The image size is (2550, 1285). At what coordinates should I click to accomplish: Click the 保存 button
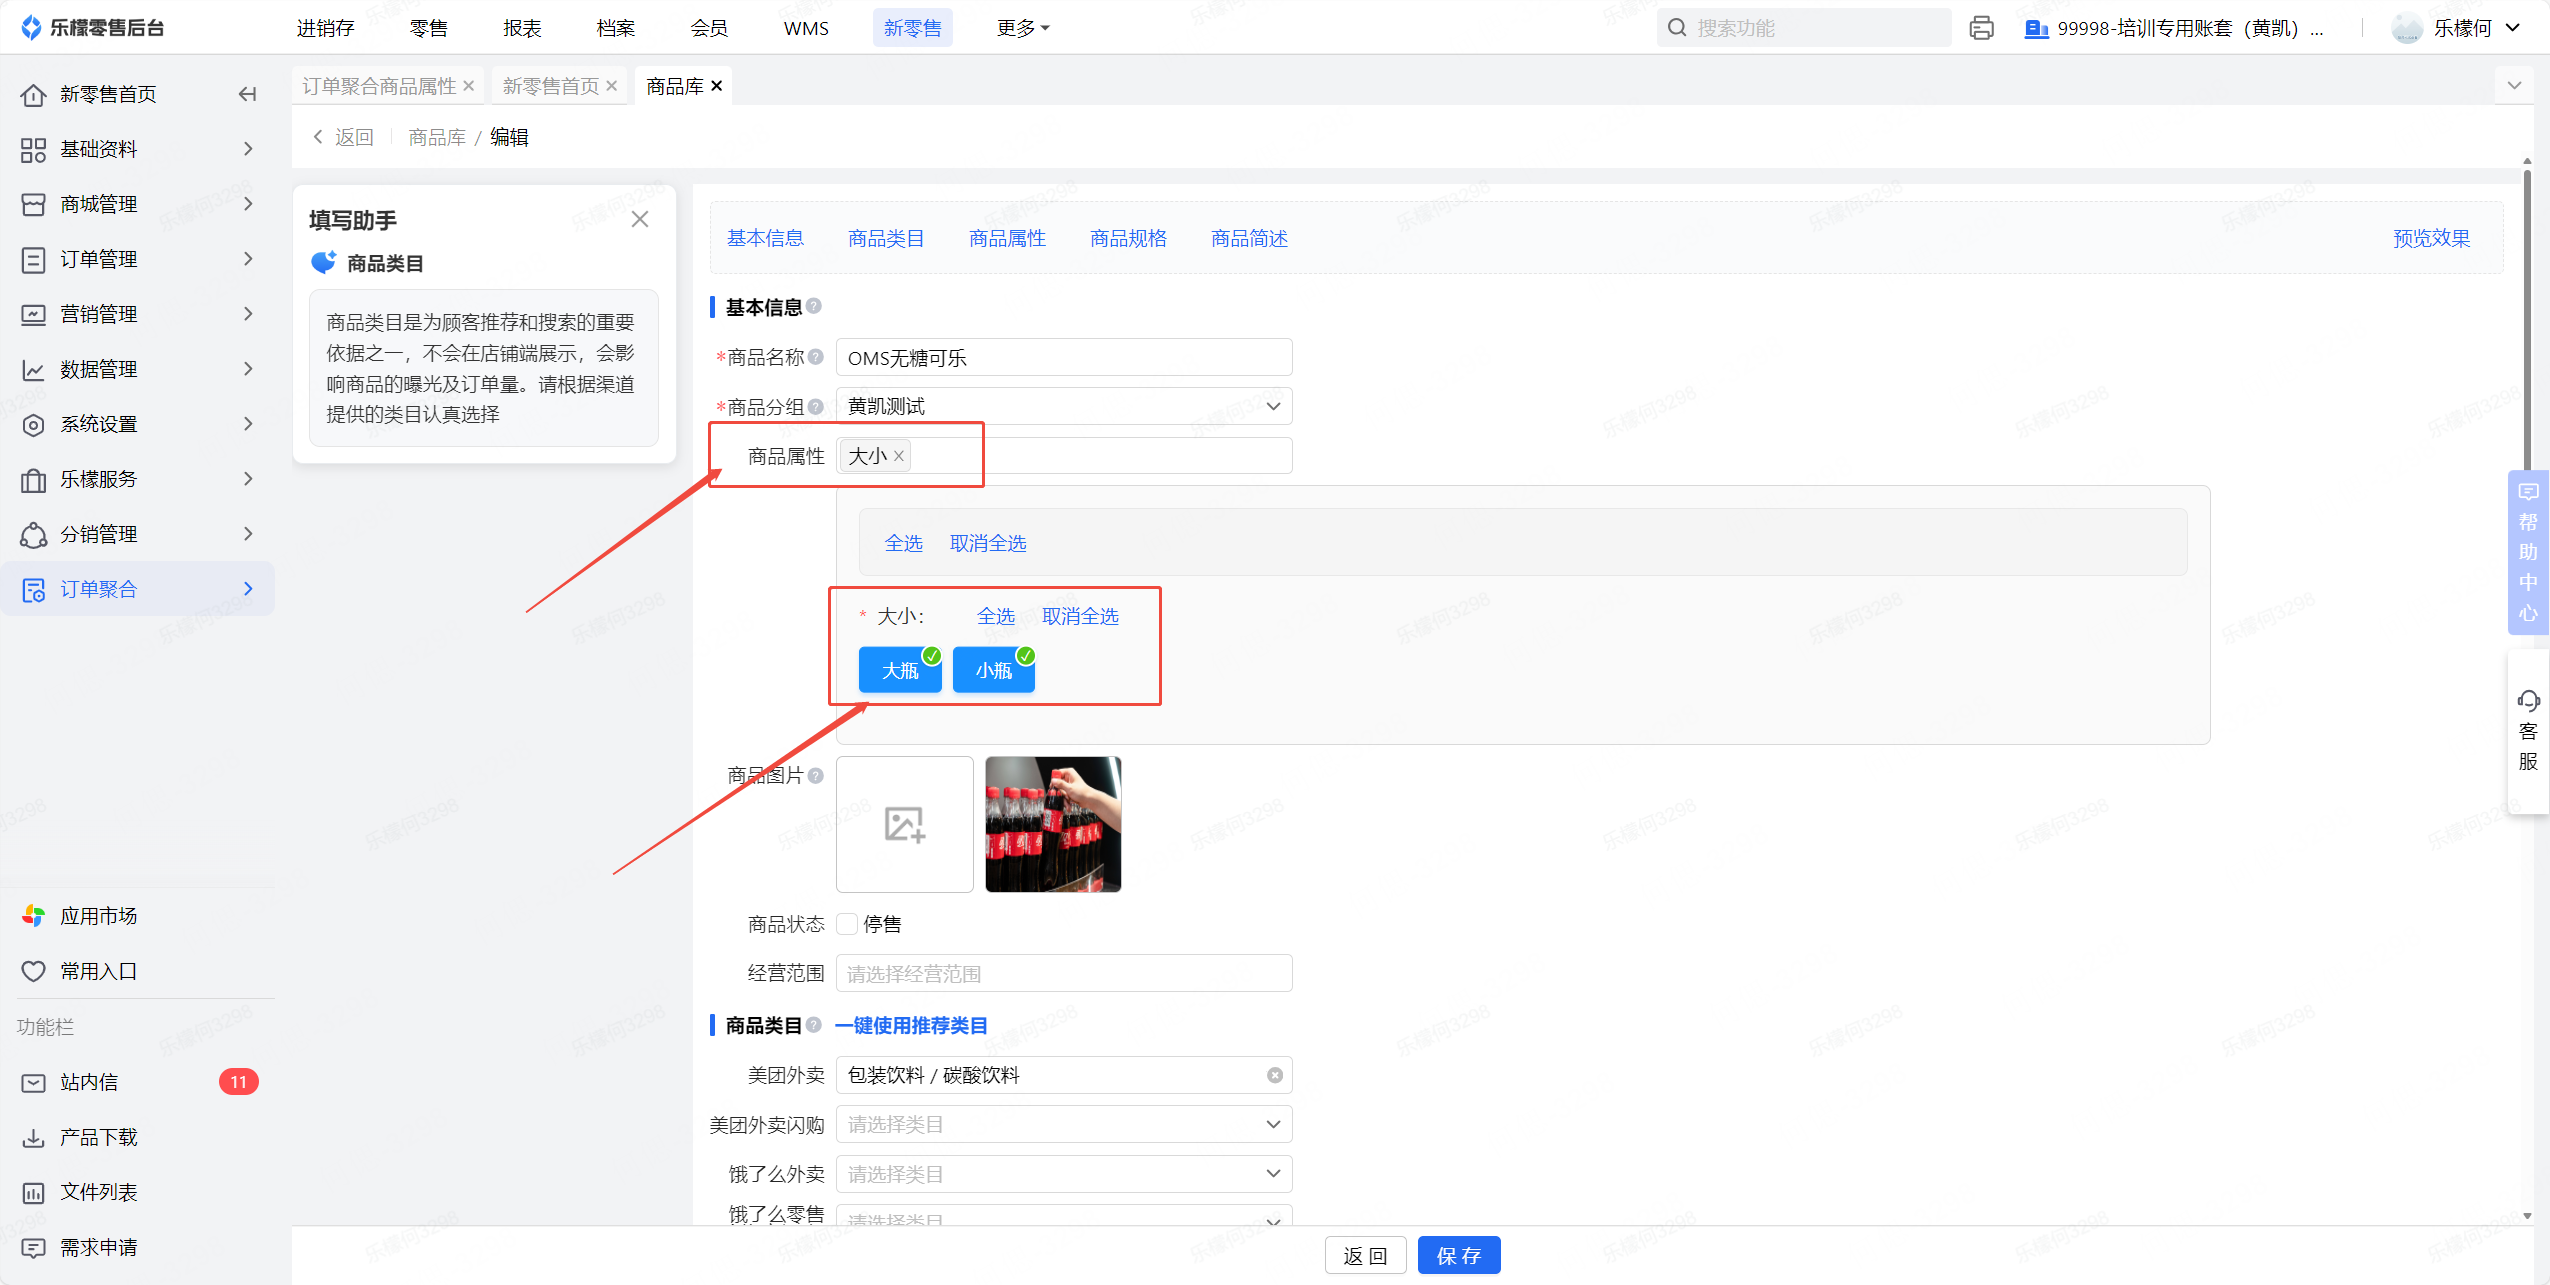1458,1255
